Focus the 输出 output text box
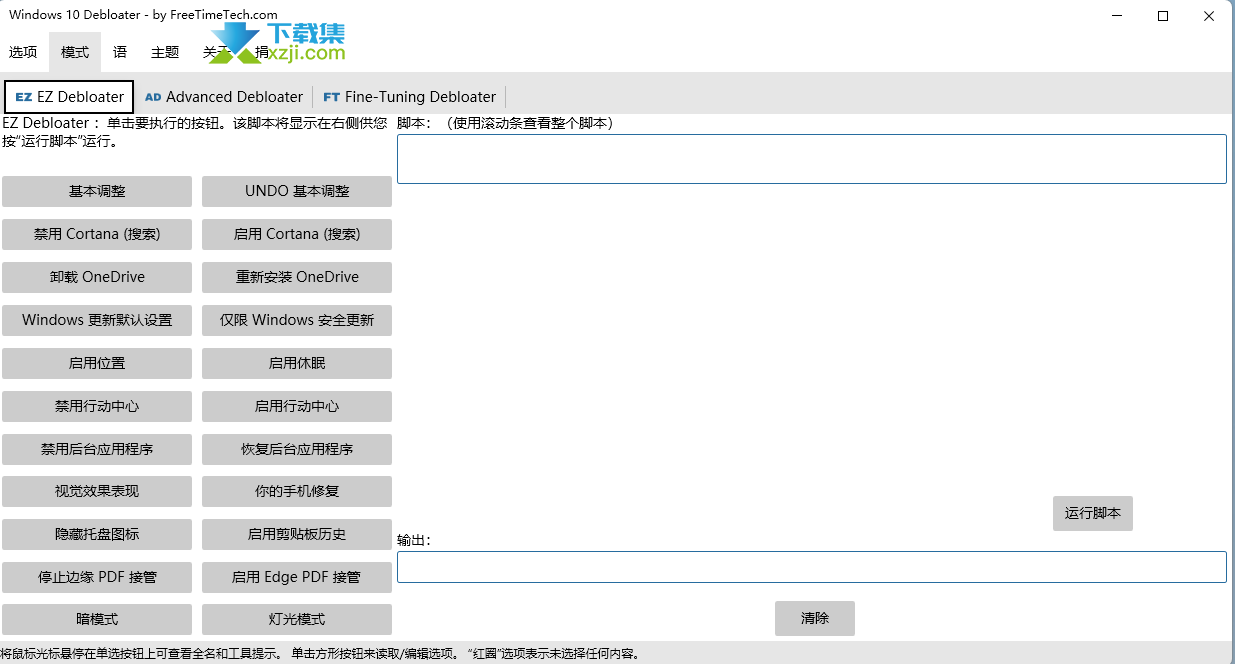 812,567
